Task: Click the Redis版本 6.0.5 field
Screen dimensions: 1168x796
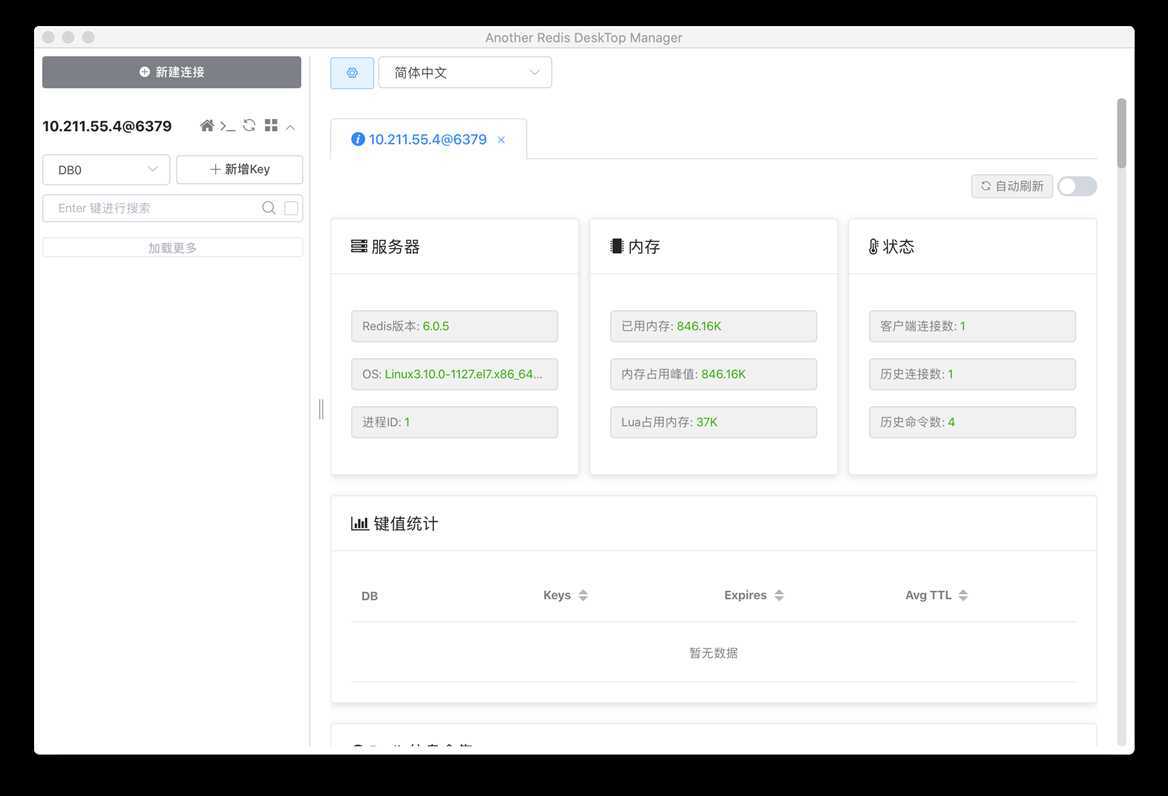Action: pos(454,326)
